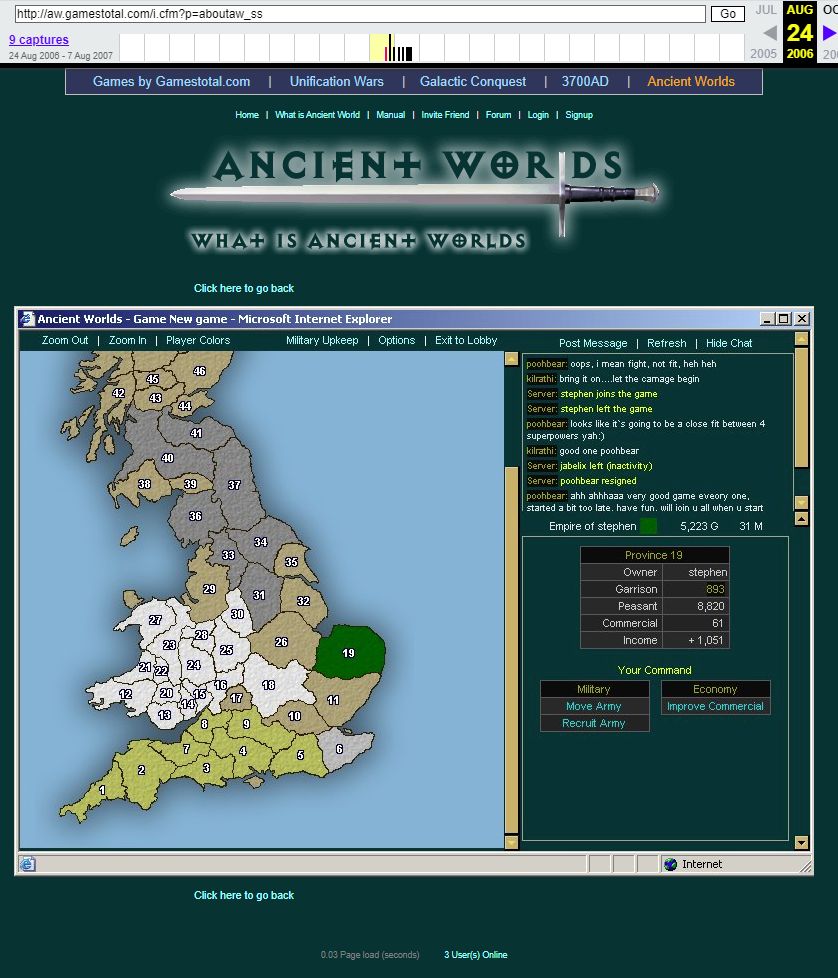Screen dimensions: 838x978
Task: Click the chat panel scroll down arrow
Action: coord(800,502)
